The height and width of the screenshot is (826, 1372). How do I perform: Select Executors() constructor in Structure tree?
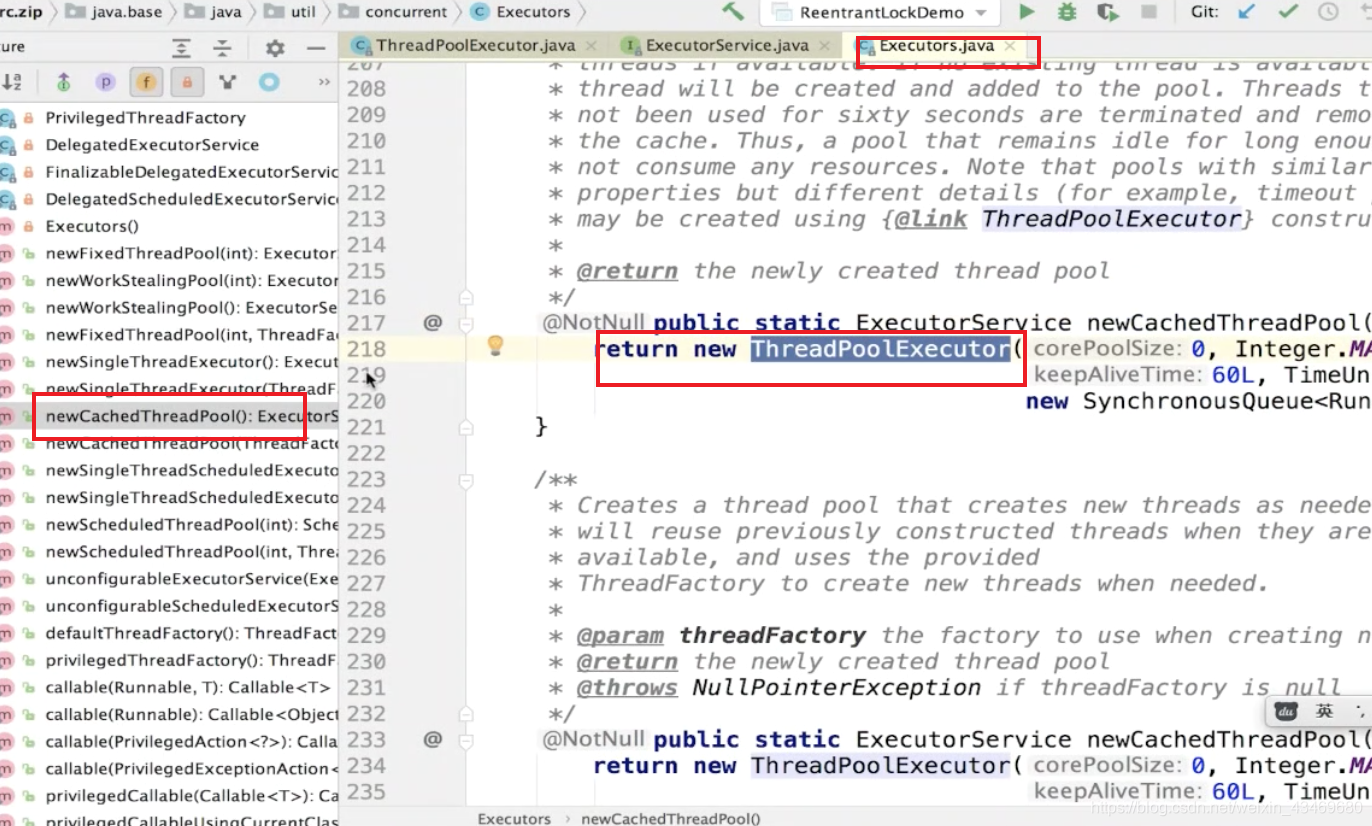(92, 226)
